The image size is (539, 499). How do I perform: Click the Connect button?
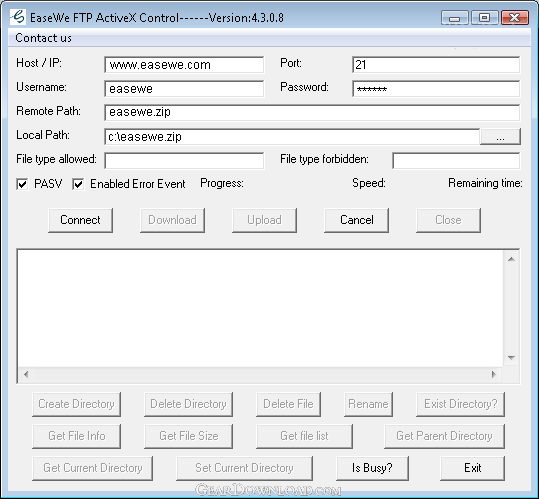[x=80, y=220]
